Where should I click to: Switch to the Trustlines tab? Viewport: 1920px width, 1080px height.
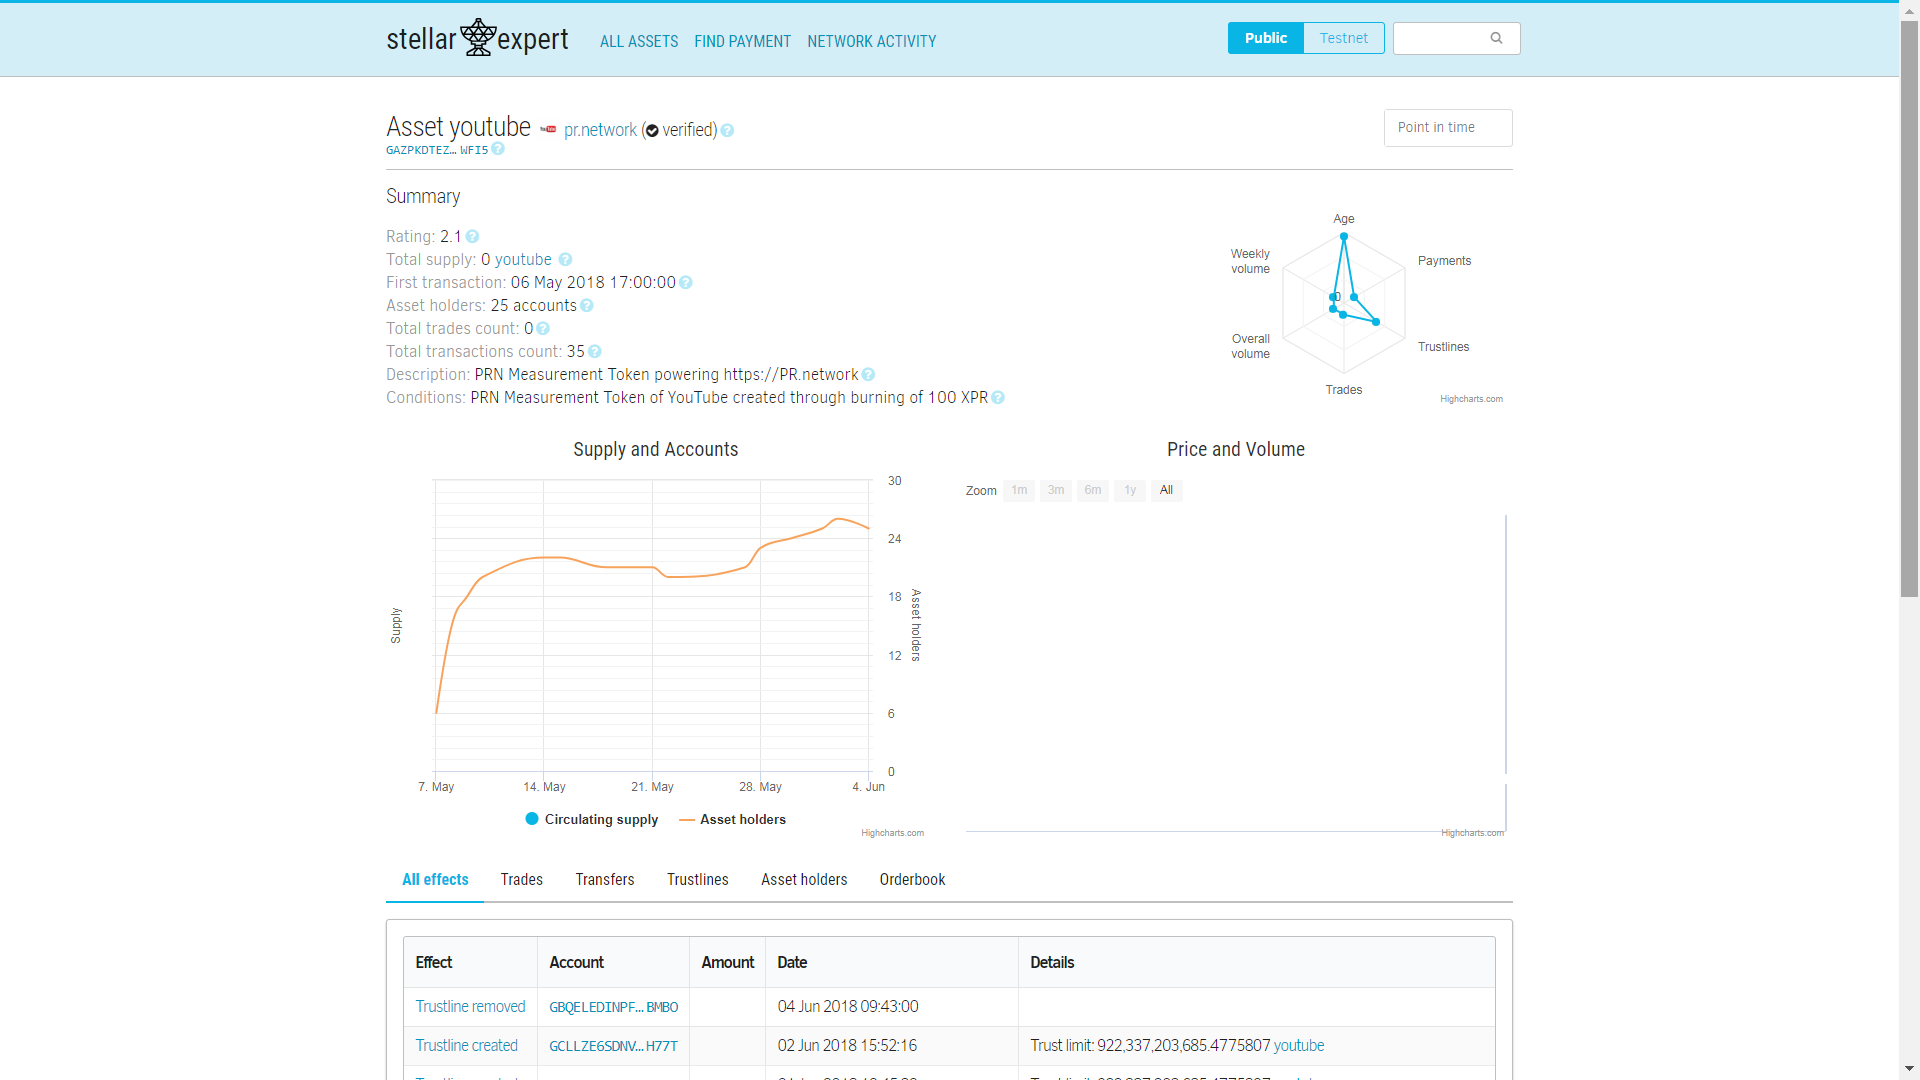click(698, 880)
